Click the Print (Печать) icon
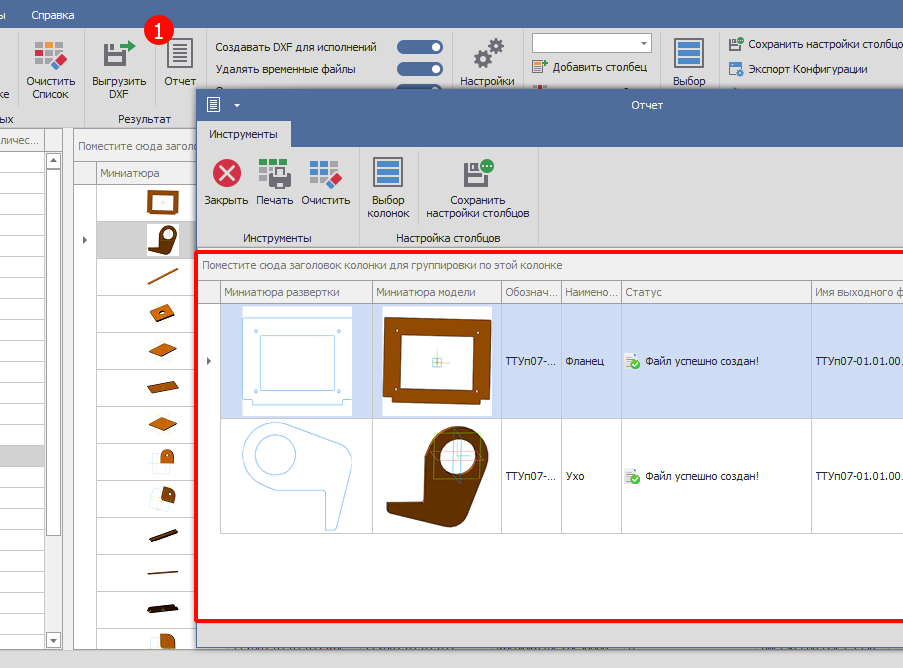 pos(274,175)
